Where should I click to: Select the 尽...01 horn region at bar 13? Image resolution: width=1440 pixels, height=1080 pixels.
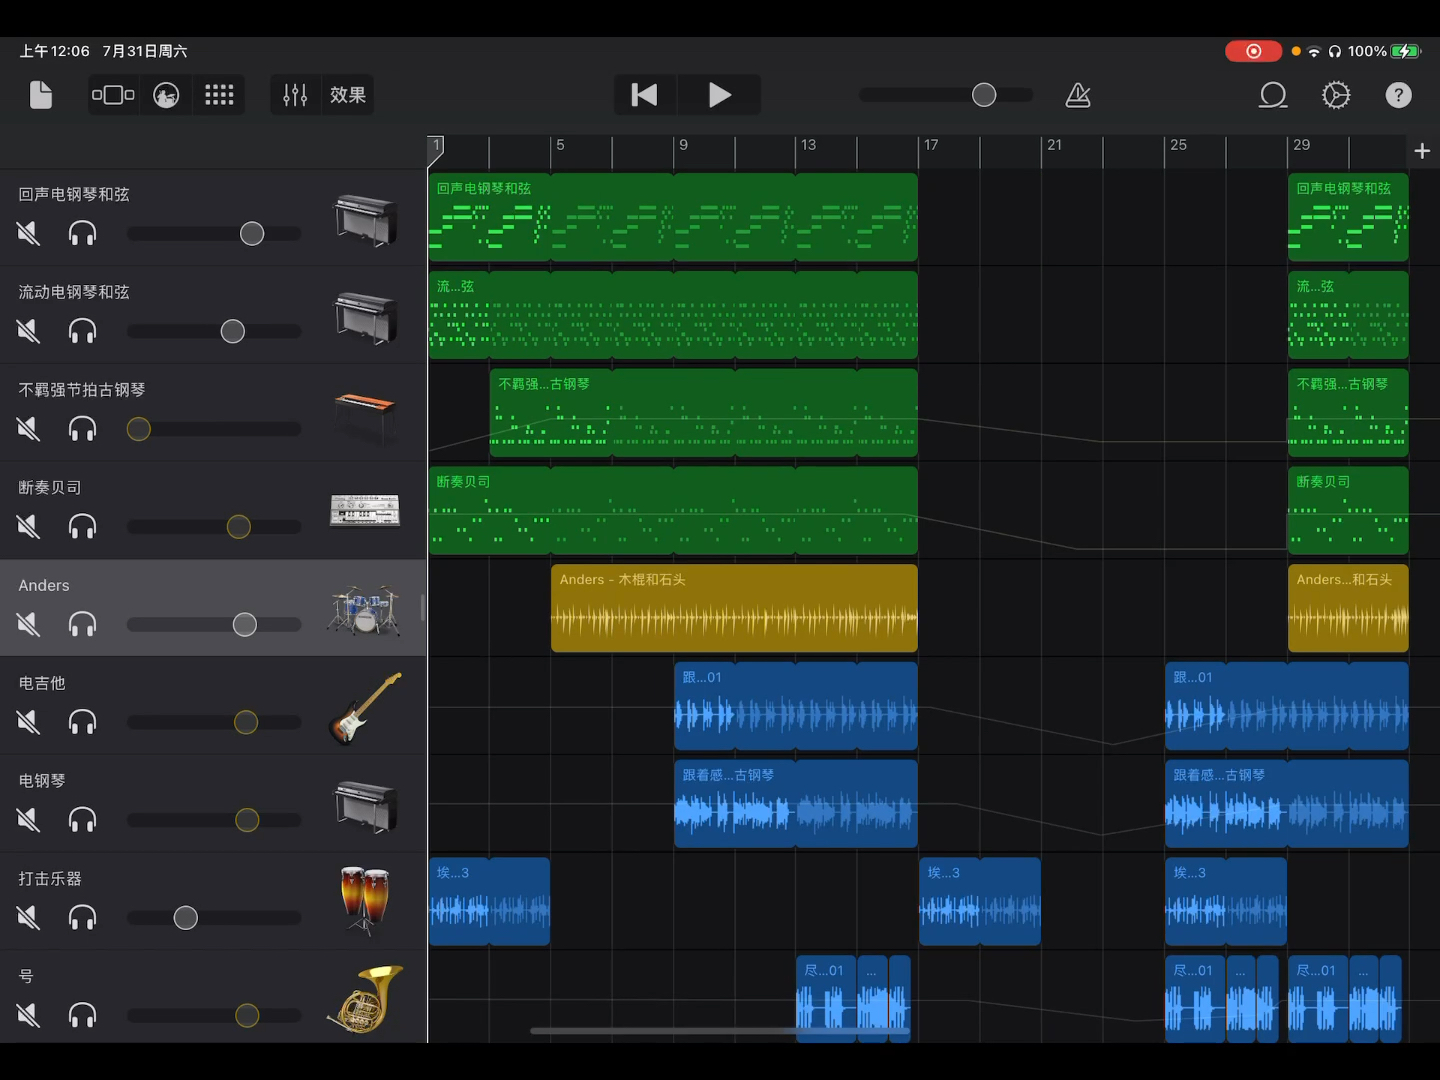[826, 999]
